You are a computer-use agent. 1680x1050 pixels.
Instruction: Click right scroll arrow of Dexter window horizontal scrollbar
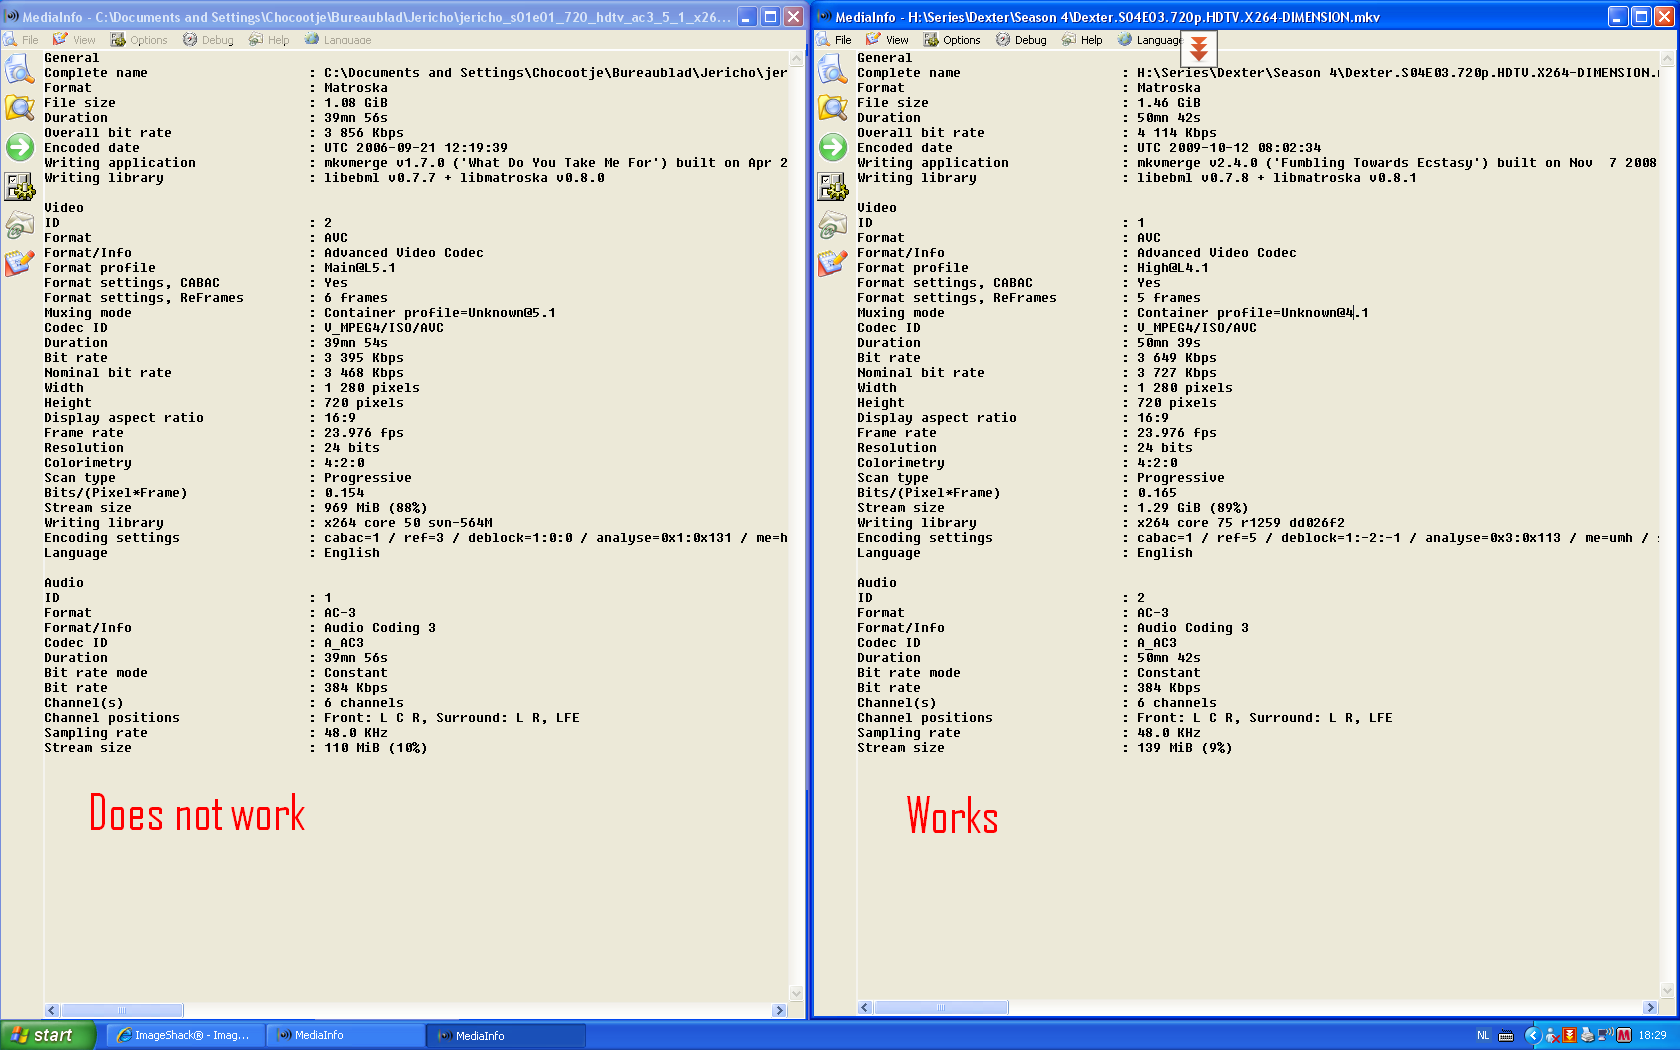coord(1650,1007)
